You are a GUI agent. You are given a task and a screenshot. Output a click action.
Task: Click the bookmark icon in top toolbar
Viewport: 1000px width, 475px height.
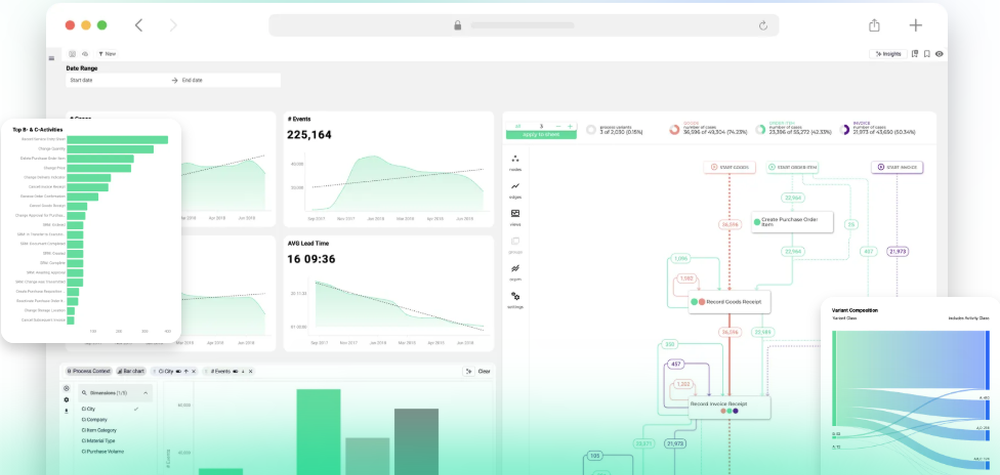927,54
